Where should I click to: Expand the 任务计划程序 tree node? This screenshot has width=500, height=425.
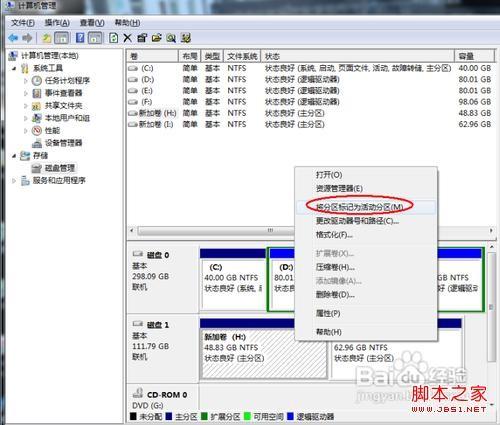pyautogui.click(x=26, y=81)
